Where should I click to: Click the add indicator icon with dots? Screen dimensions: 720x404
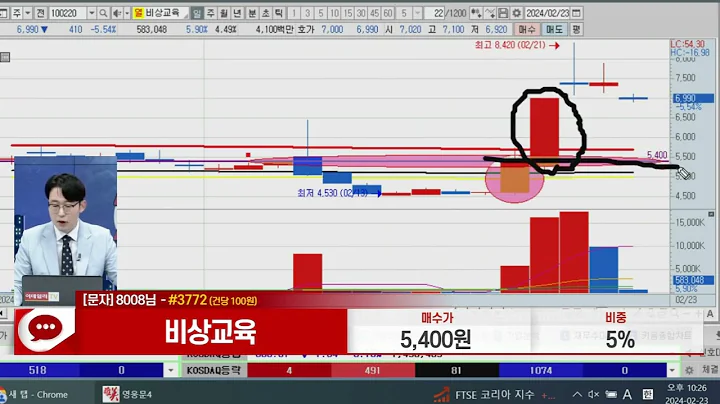[476, 13]
